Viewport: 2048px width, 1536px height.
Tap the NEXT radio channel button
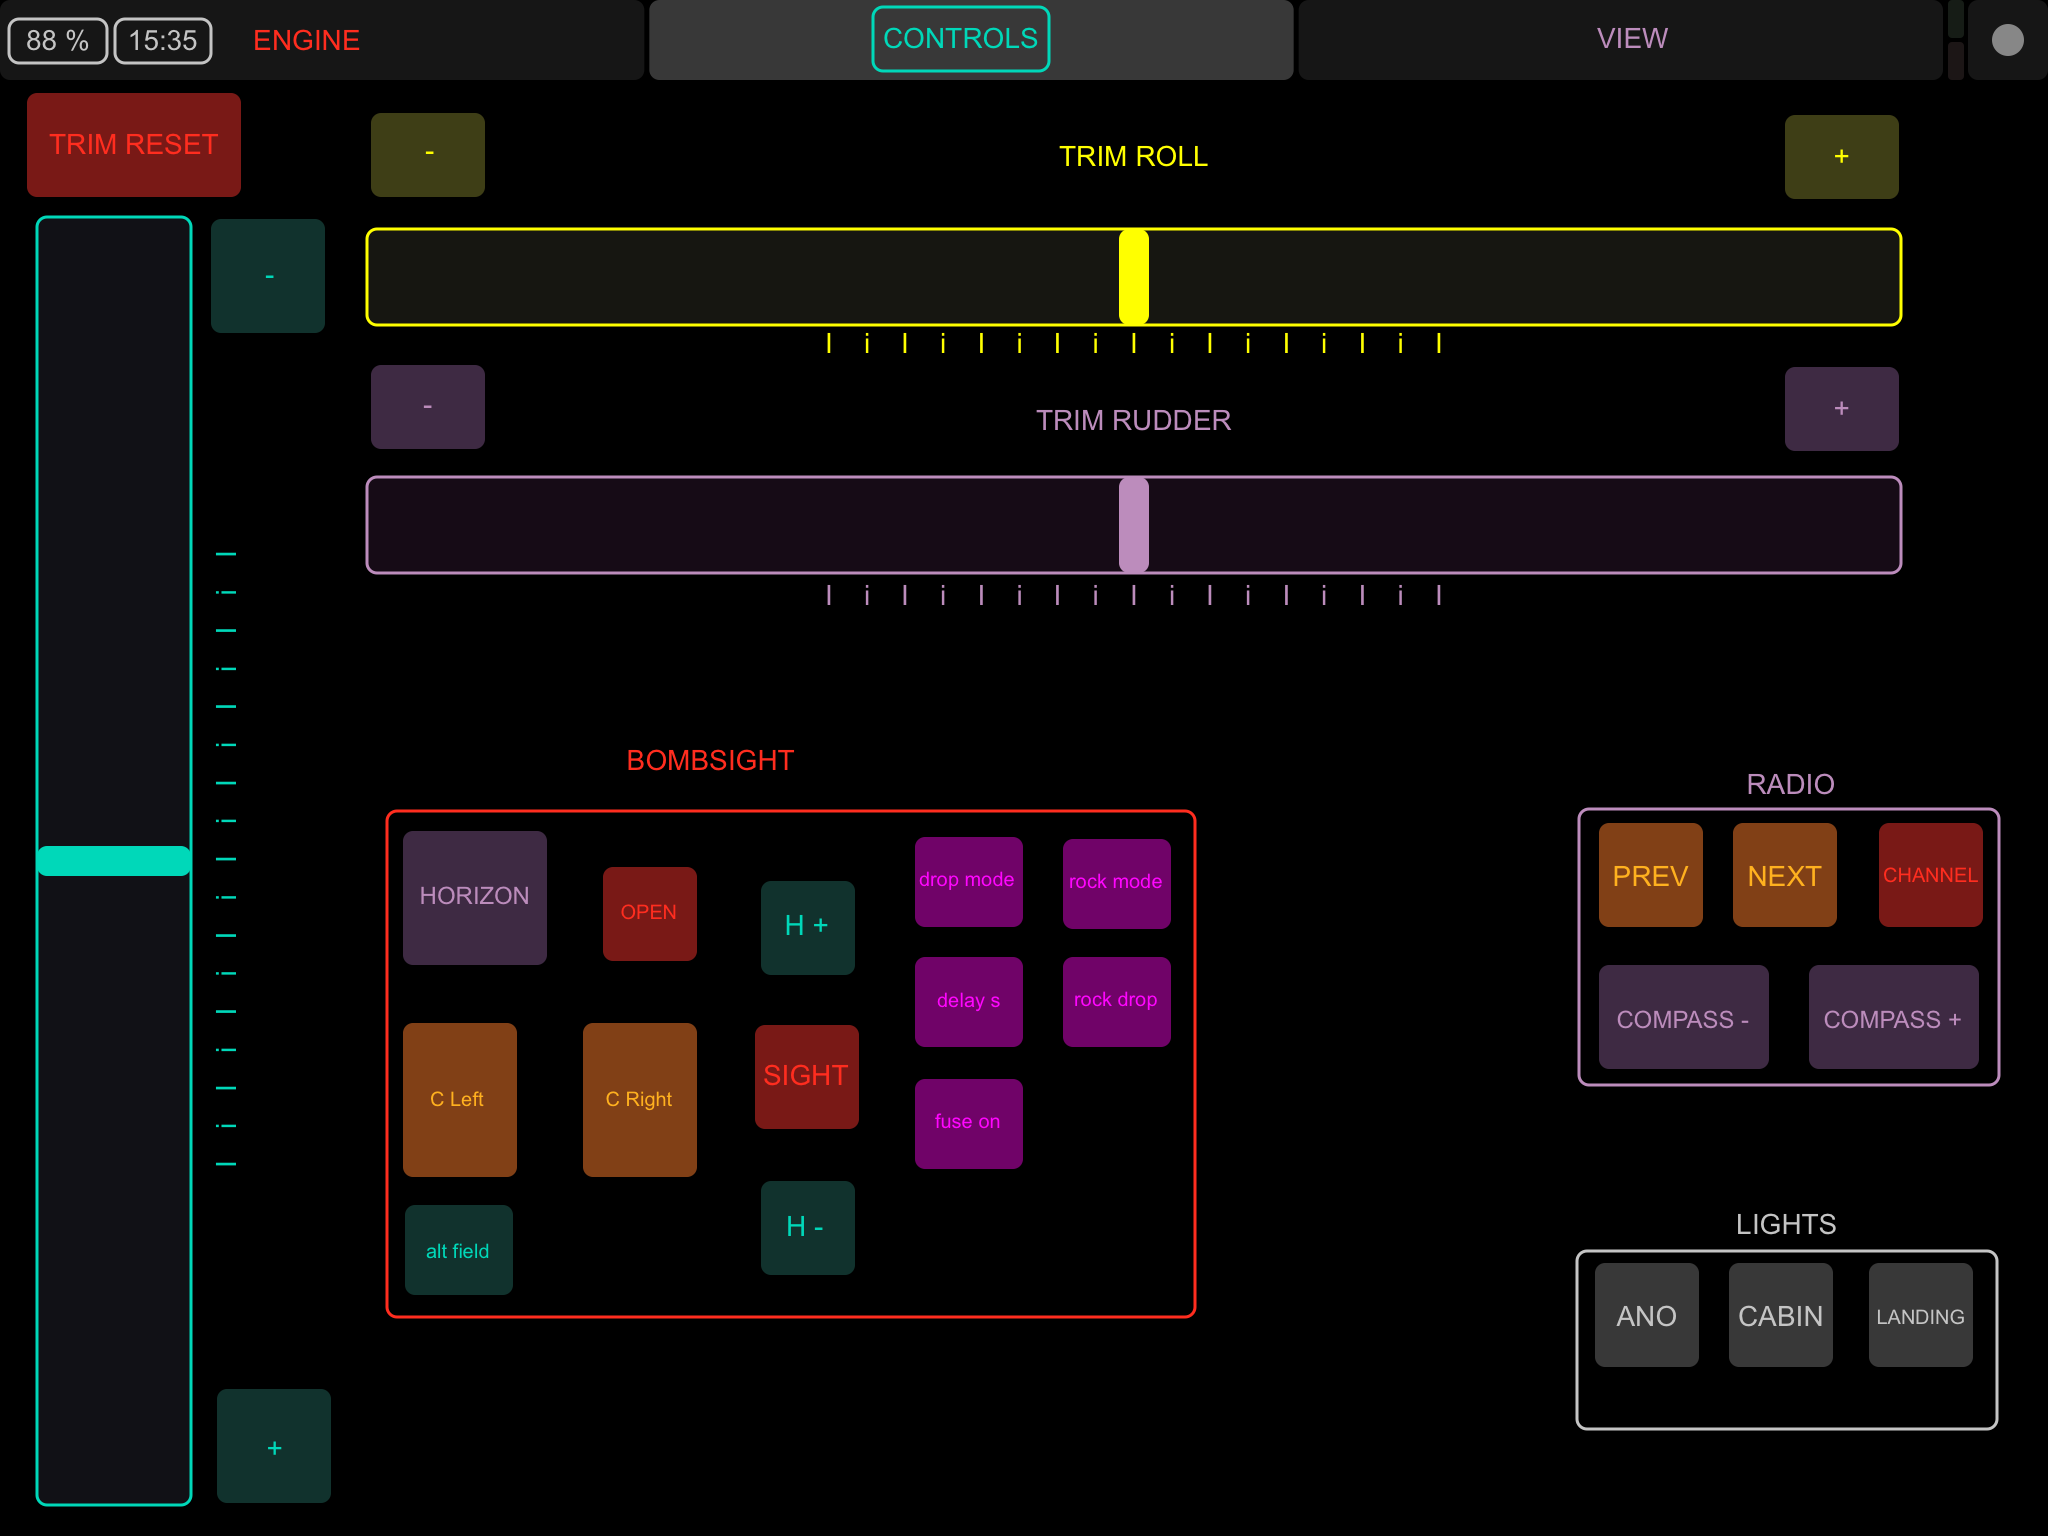1784,875
